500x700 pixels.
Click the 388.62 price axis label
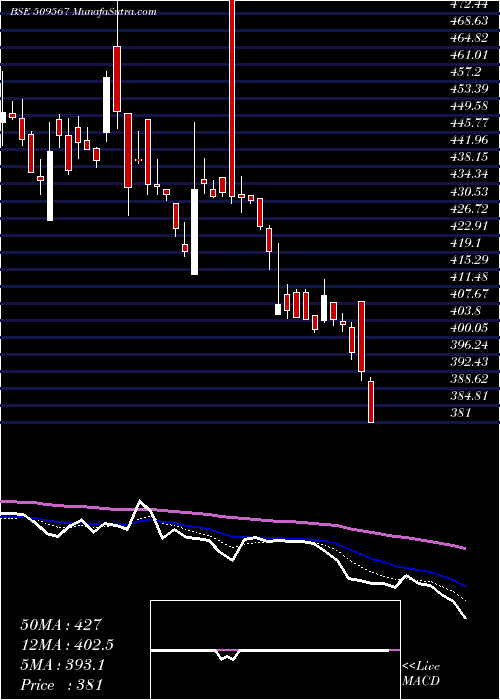[x=467, y=379]
